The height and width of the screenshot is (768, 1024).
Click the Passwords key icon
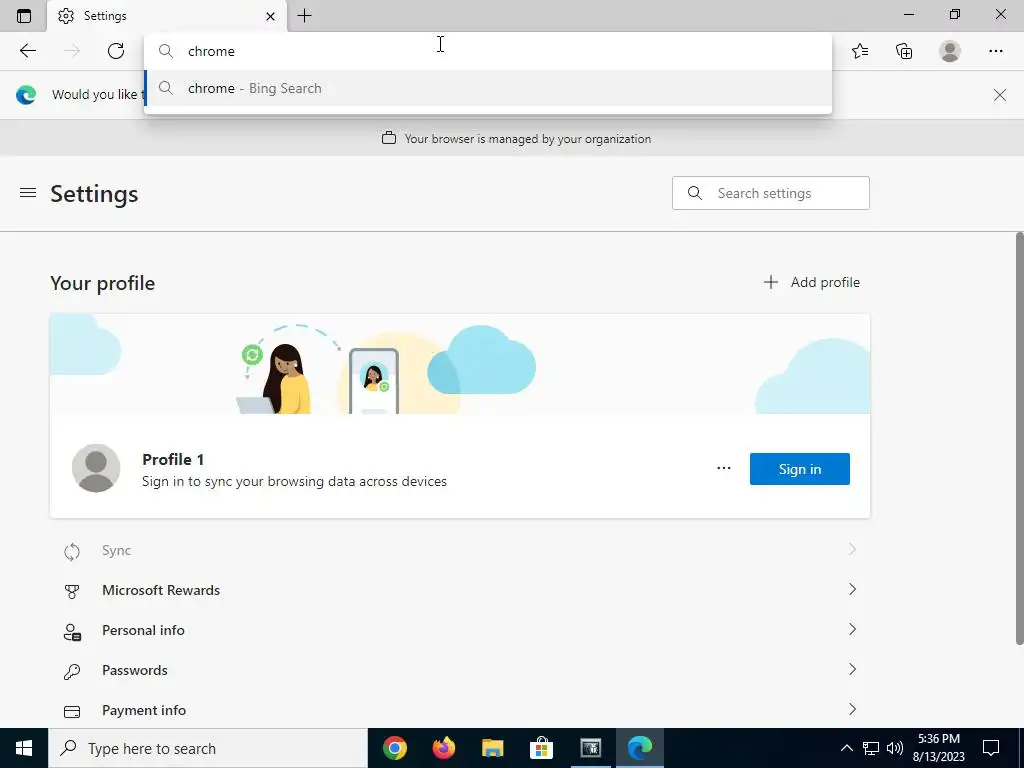72,672
